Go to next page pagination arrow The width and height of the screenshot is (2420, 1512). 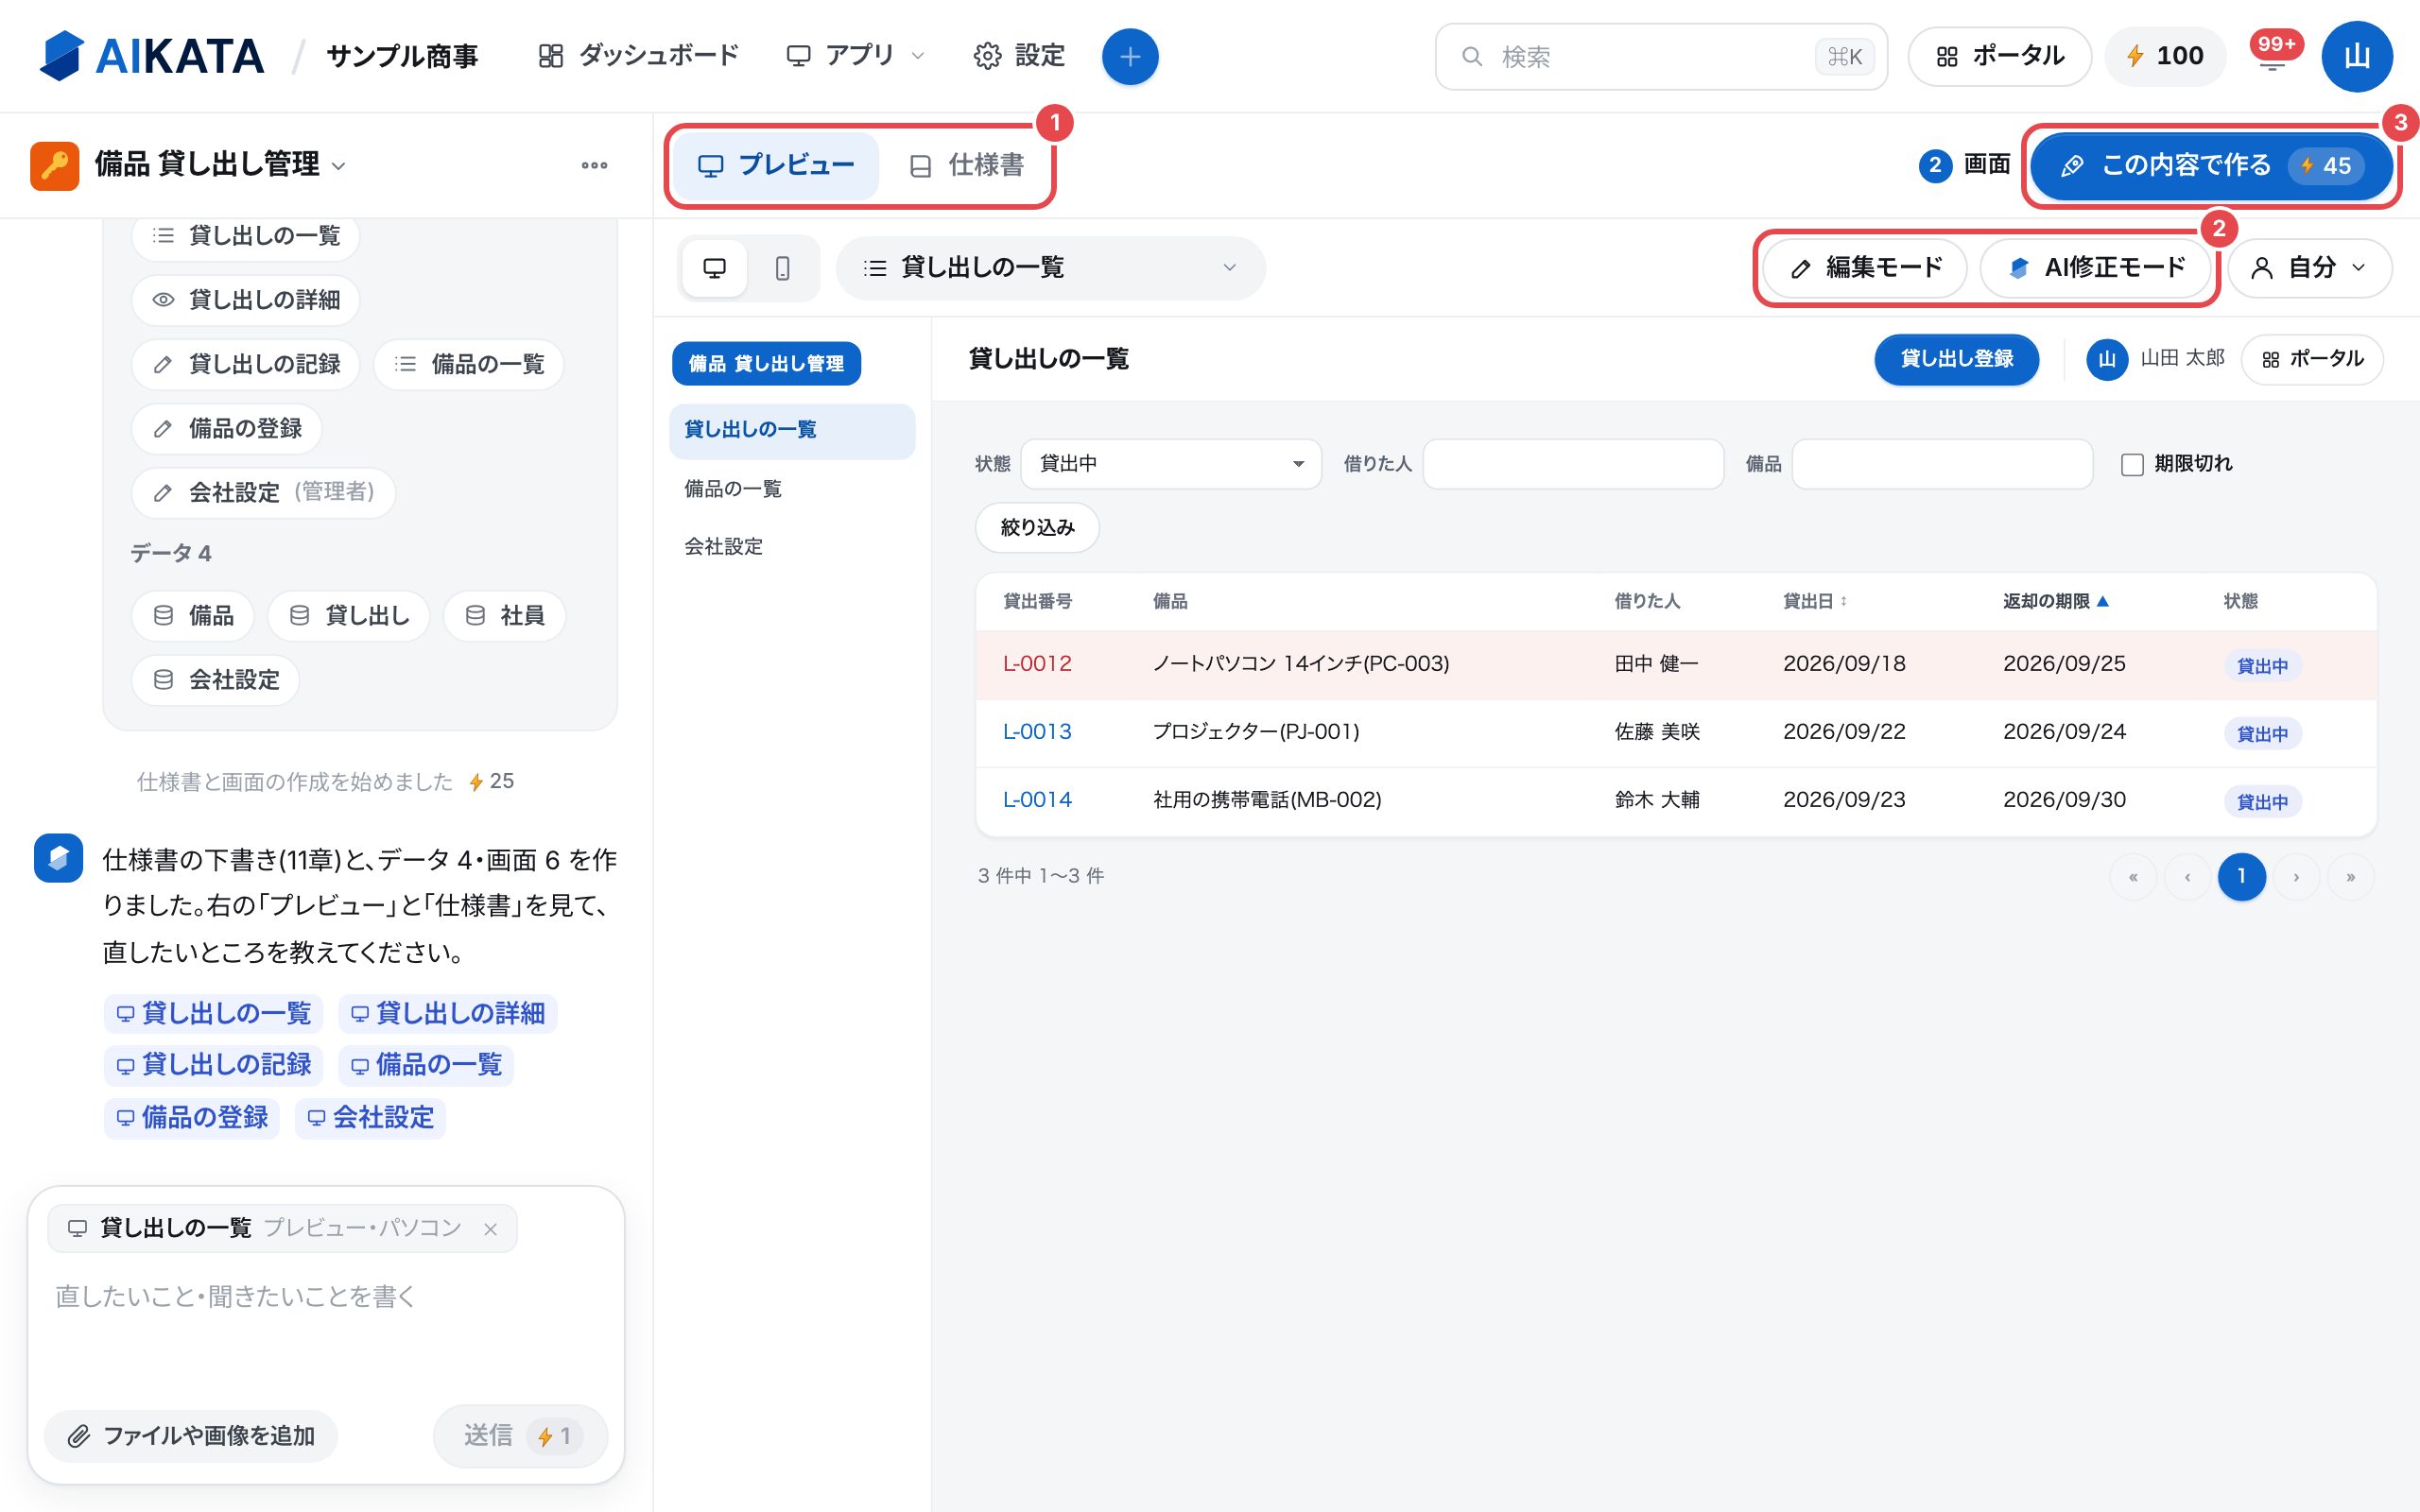coord(2296,877)
